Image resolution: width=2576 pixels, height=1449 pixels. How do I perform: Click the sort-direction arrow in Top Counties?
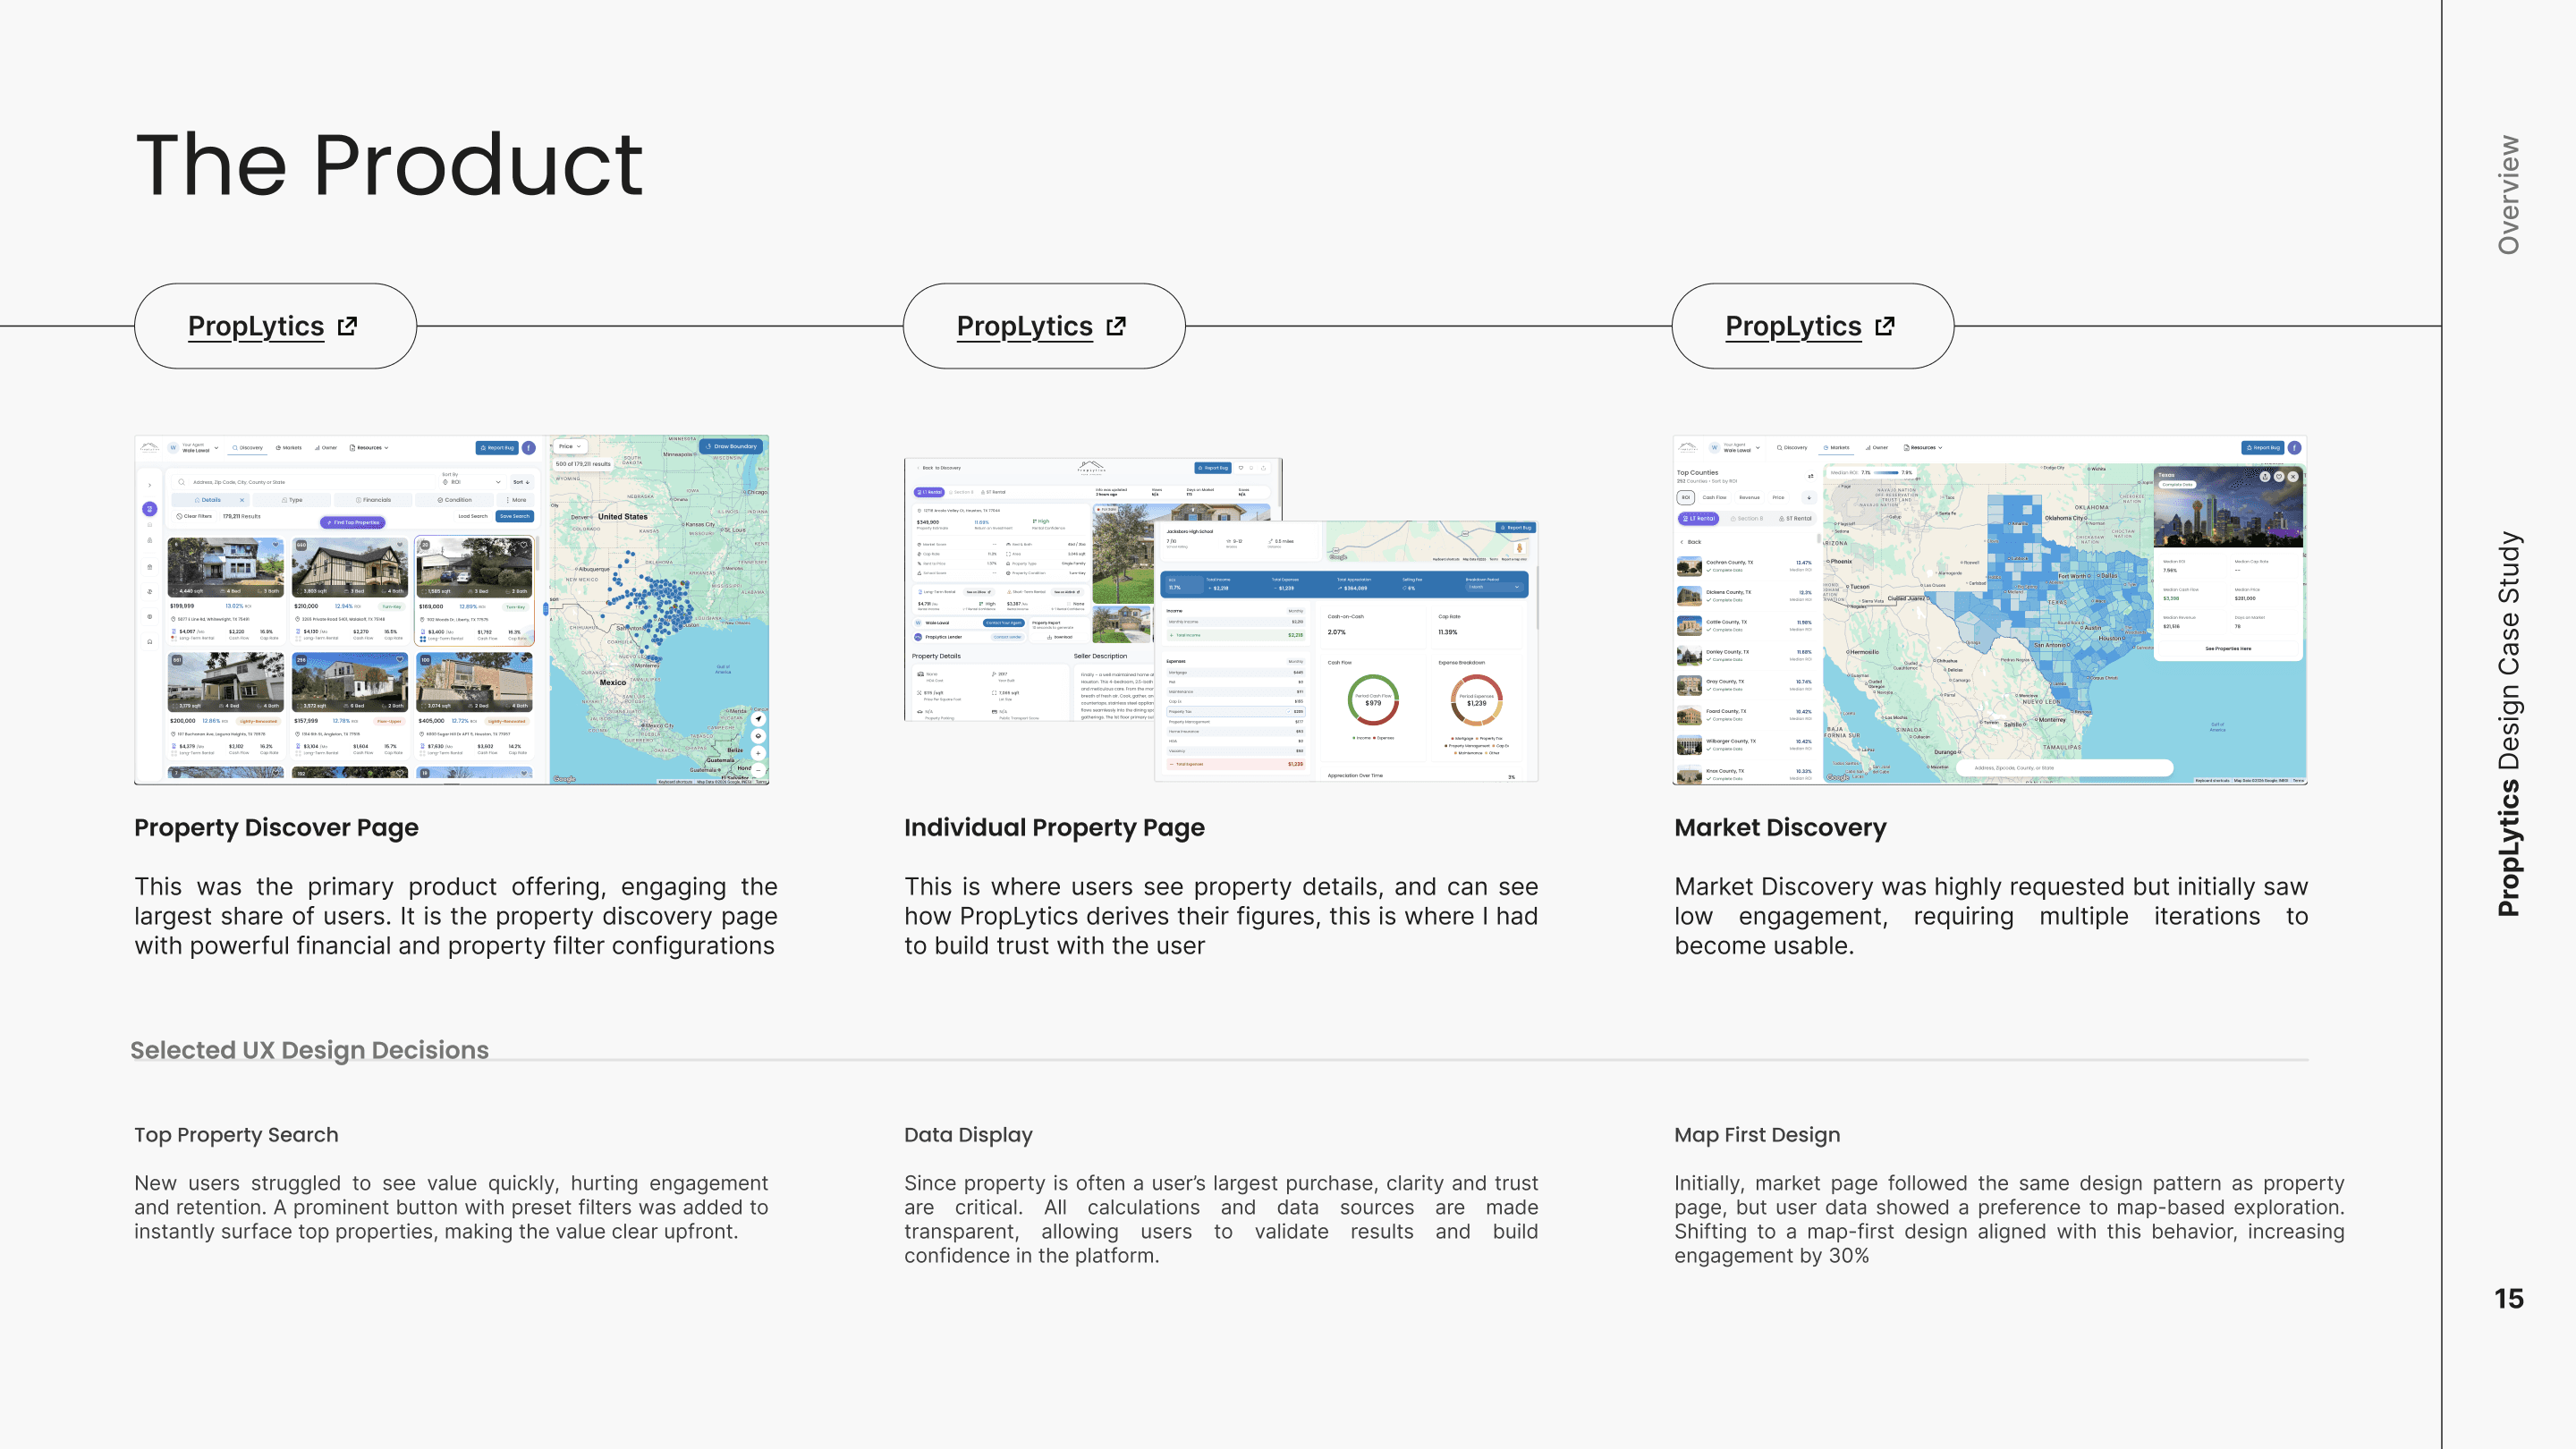point(1809,498)
